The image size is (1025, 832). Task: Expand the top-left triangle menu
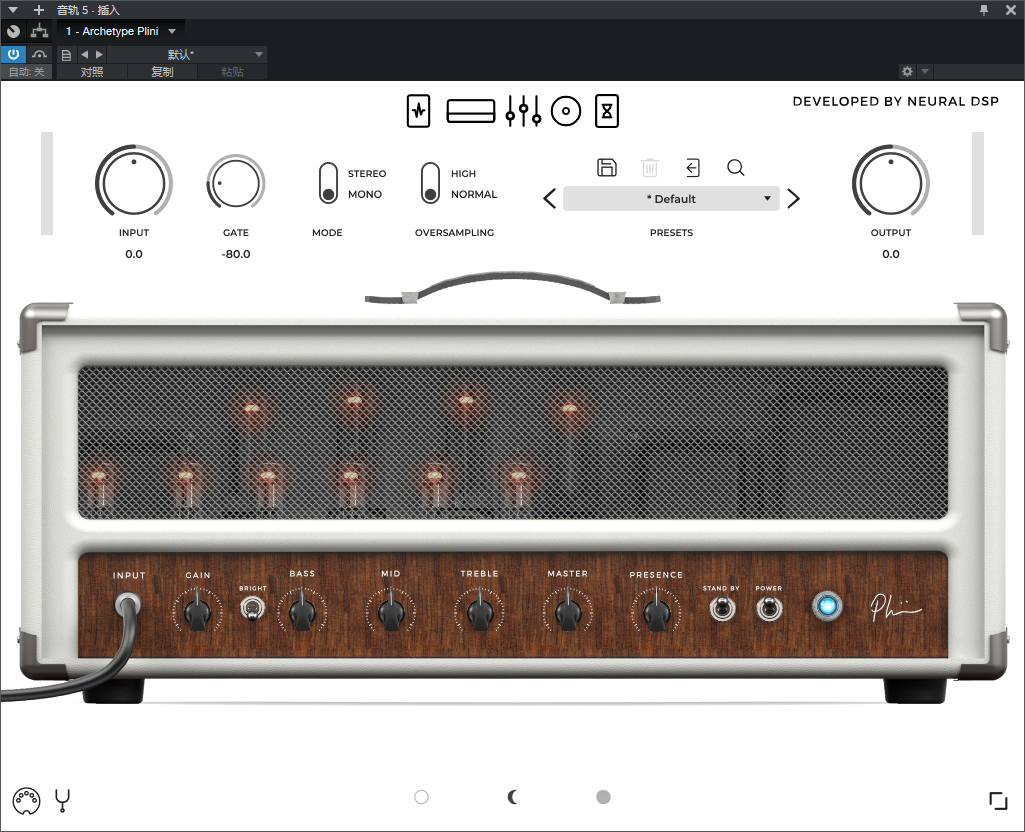tap(12, 10)
